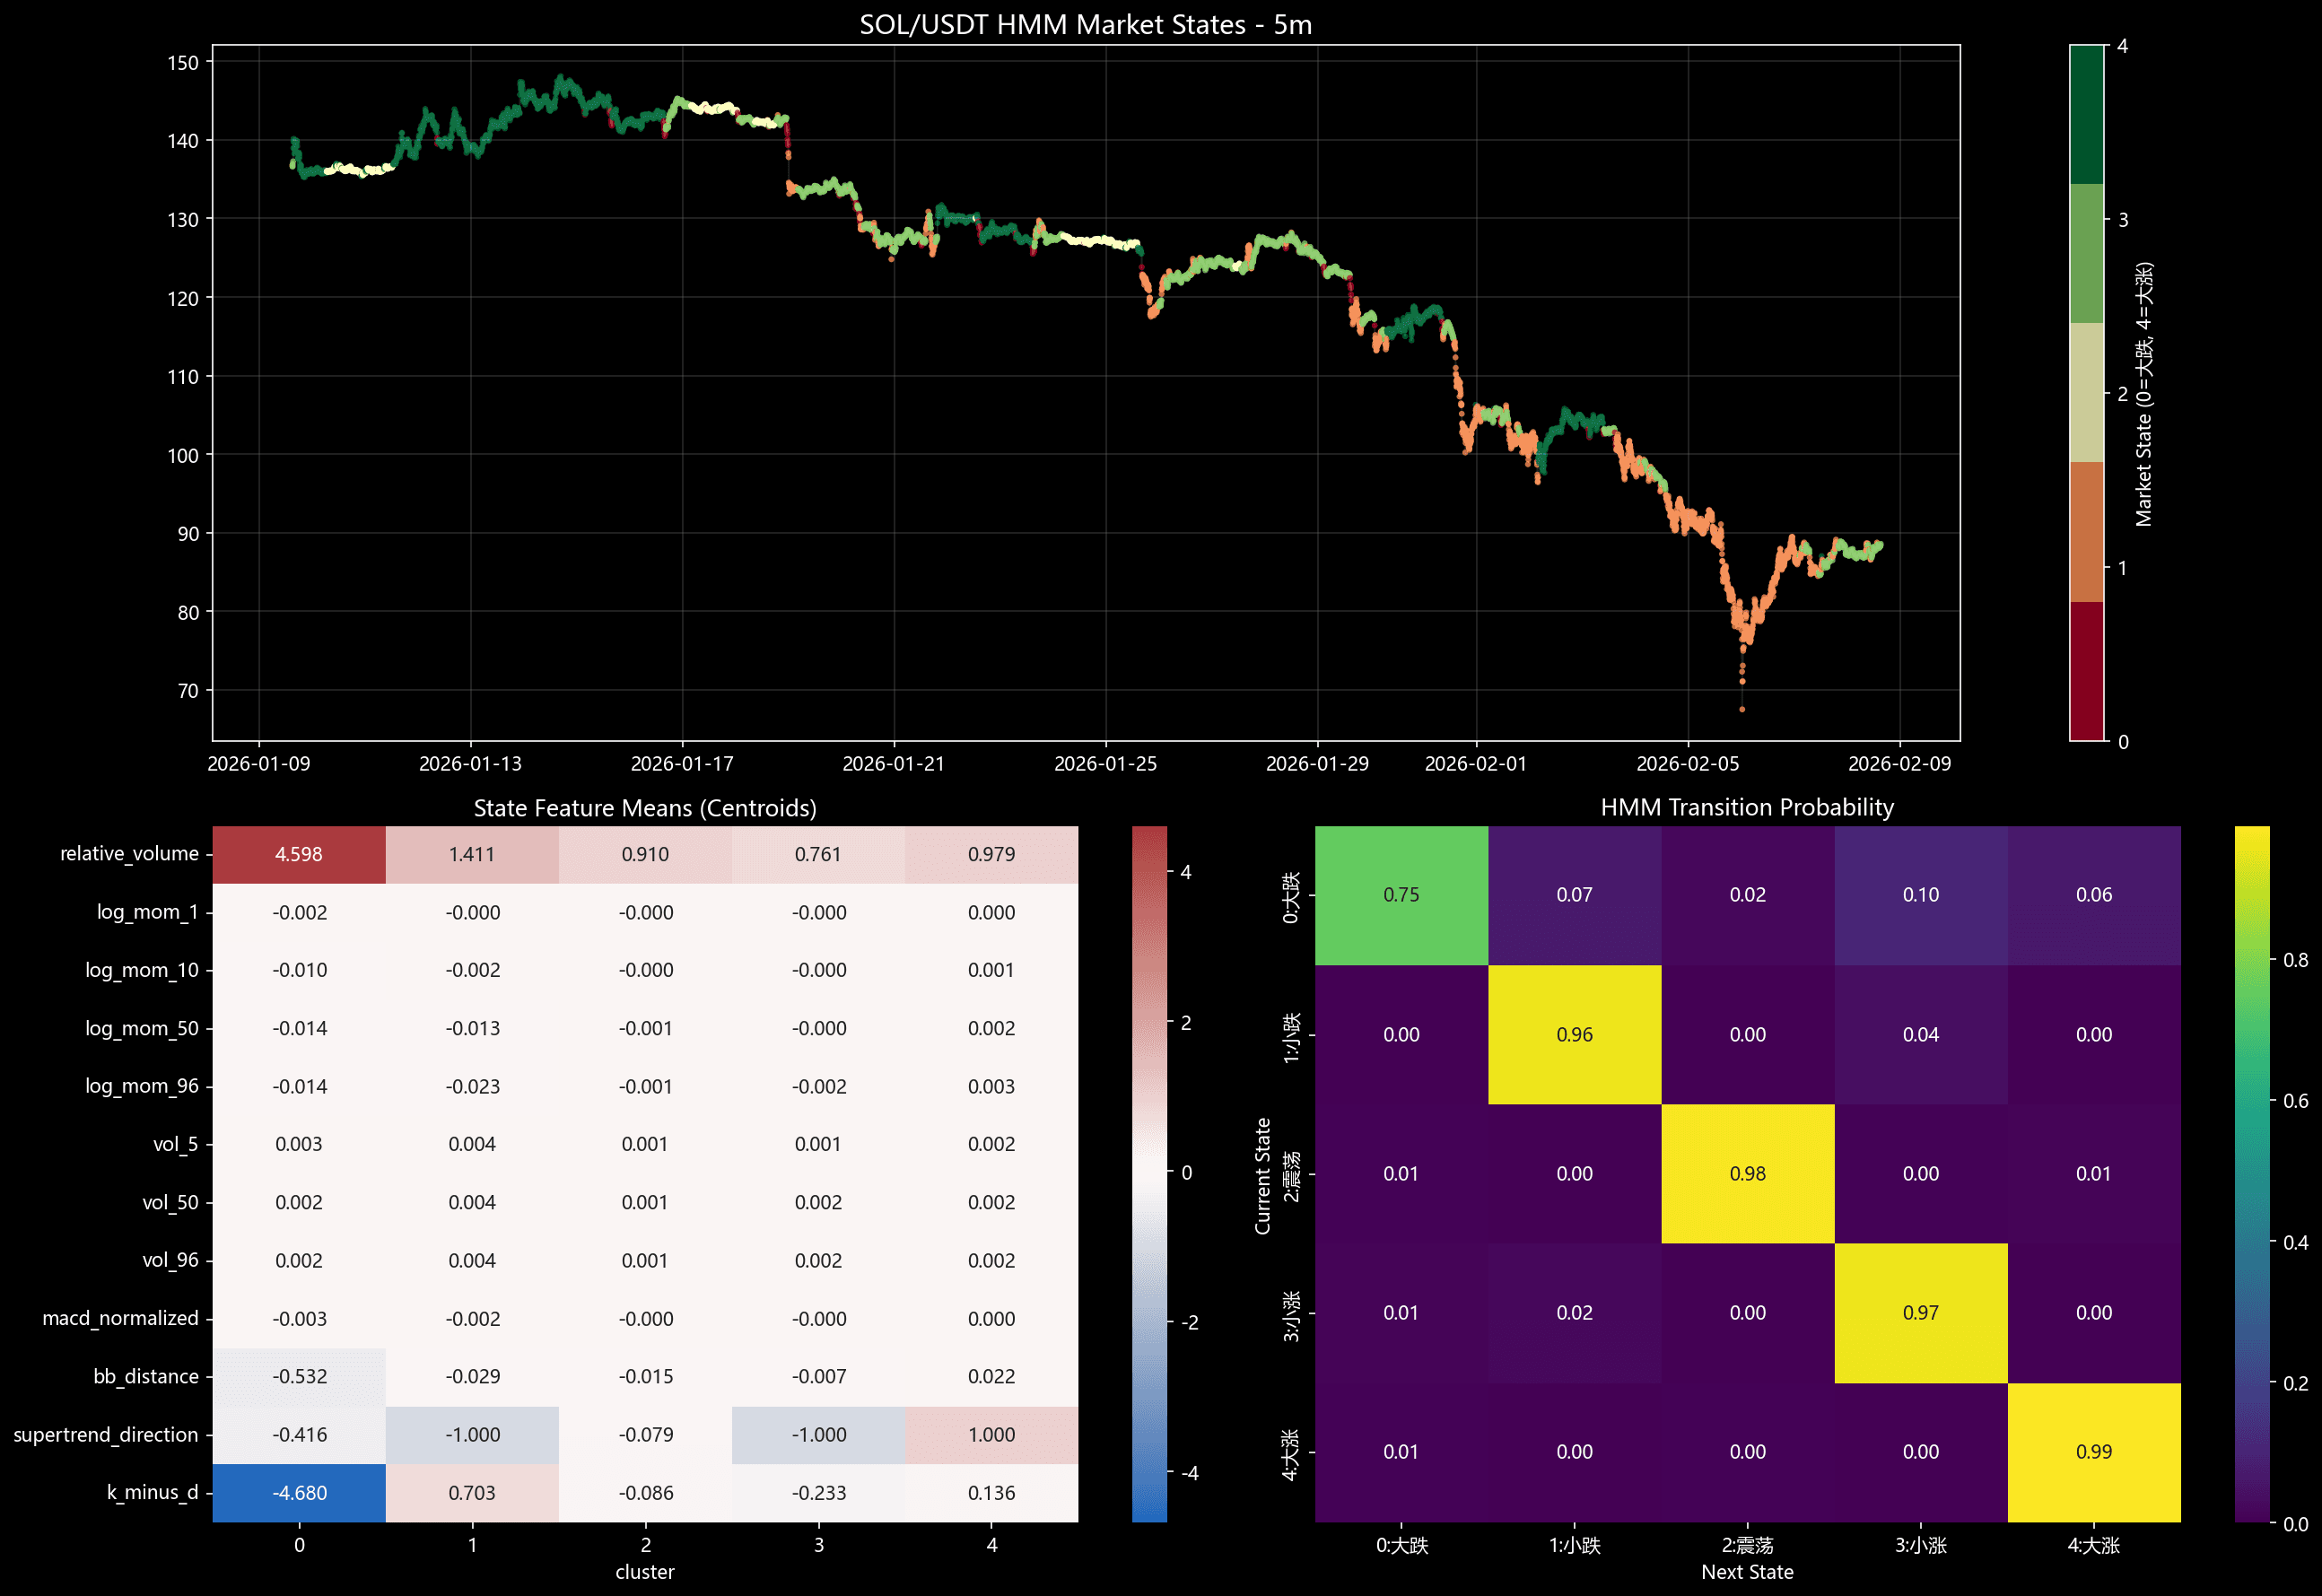Image resolution: width=2322 pixels, height=1596 pixels.
Task: Click the 0.98 transition cell for 2:震荡
Action: point(1747,1174)
